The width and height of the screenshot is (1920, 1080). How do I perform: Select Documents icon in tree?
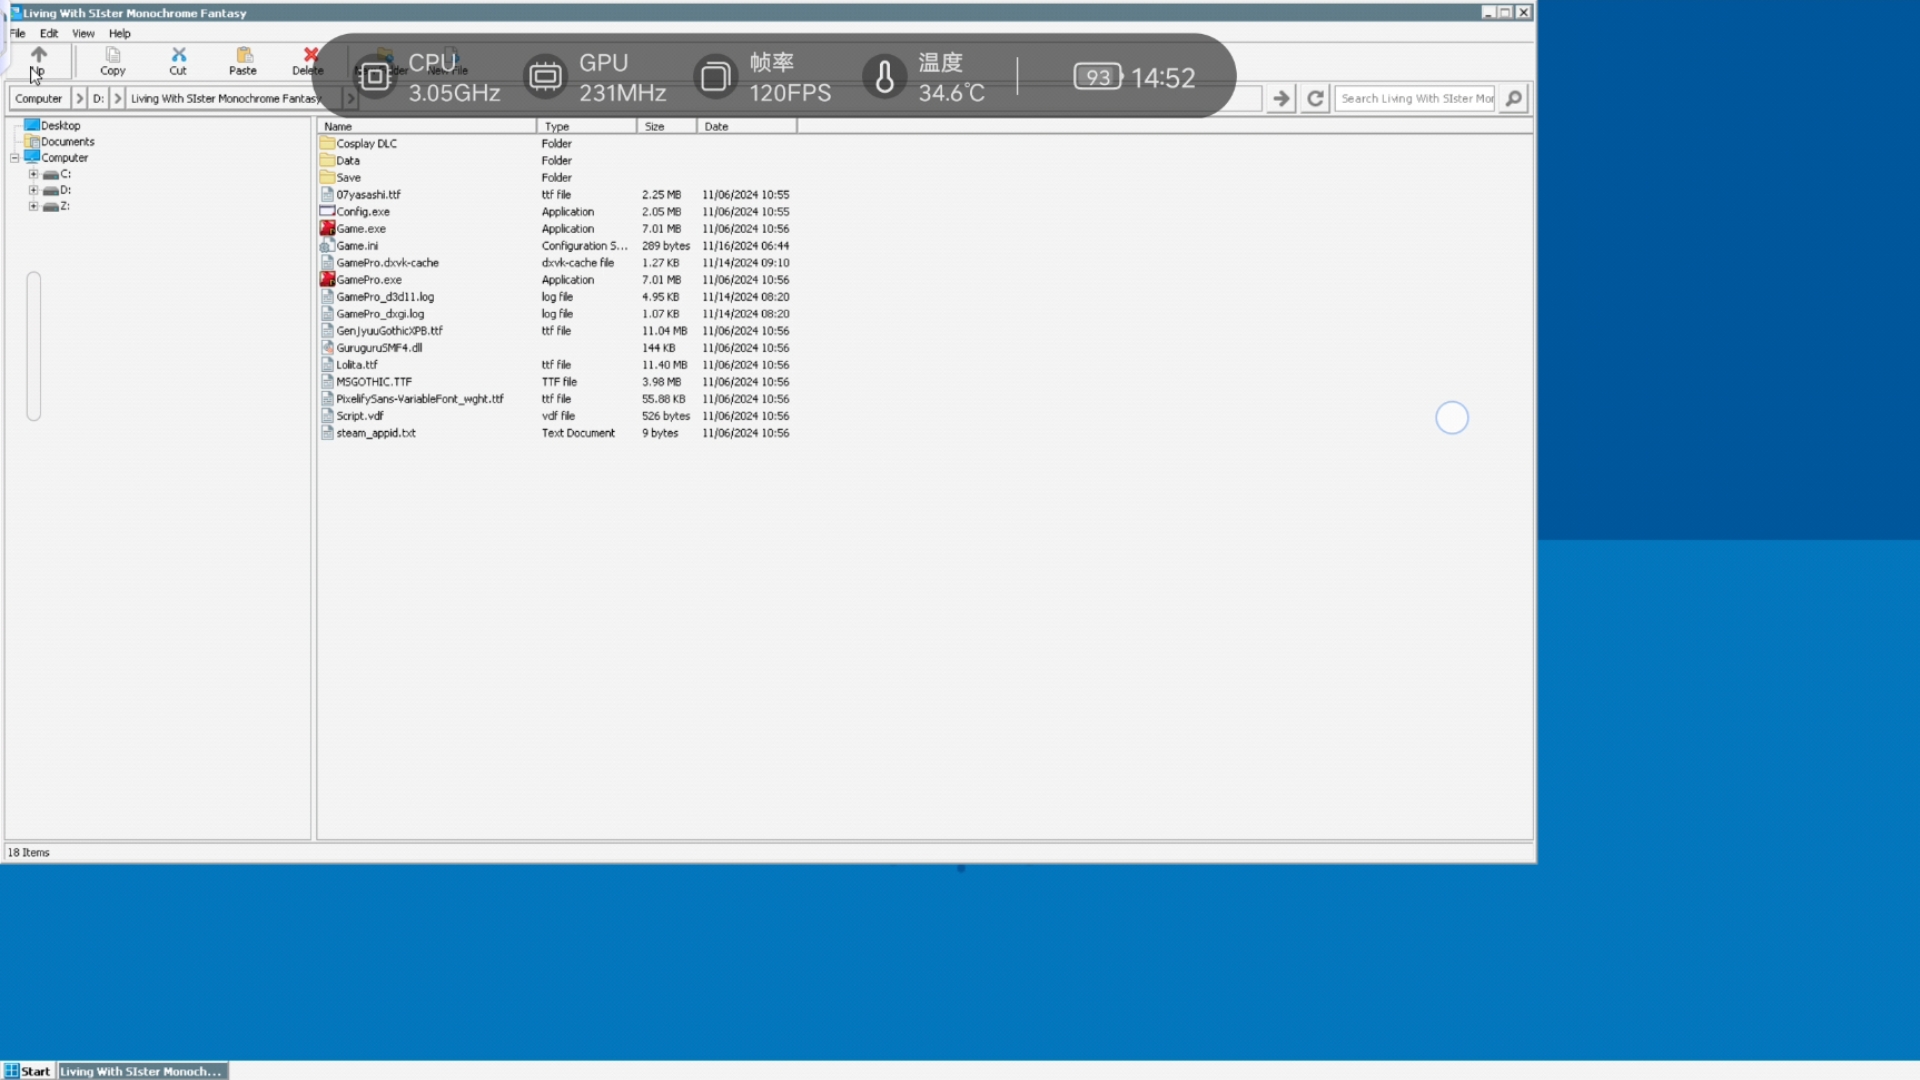pos(32,141)
